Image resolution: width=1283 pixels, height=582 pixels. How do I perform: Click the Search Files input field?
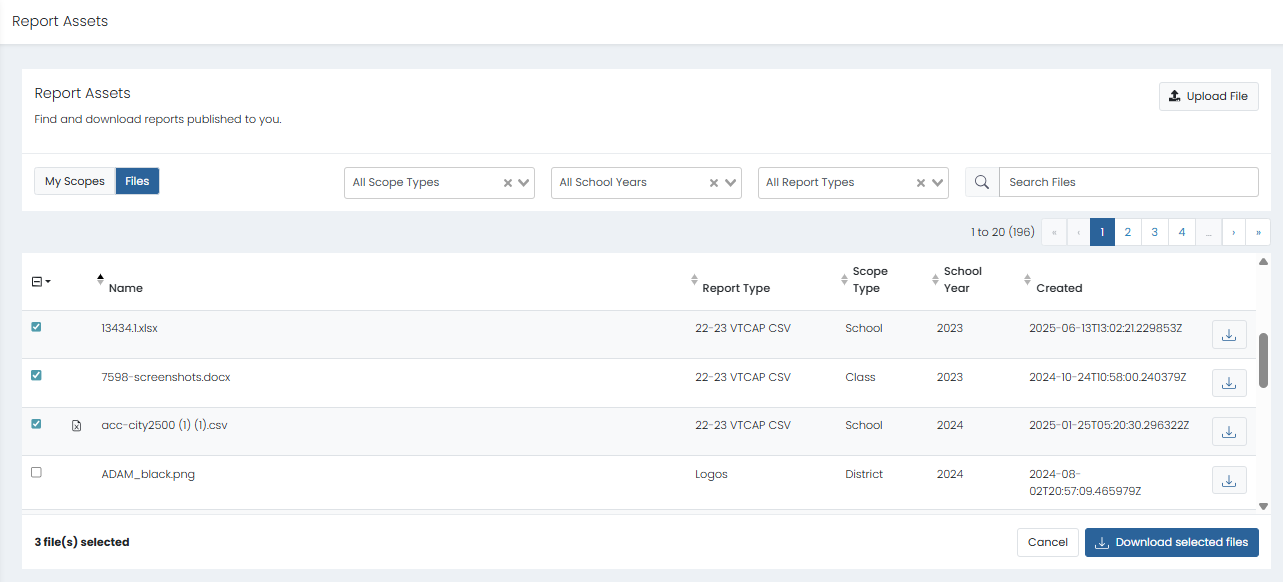tap(1128, 182)
